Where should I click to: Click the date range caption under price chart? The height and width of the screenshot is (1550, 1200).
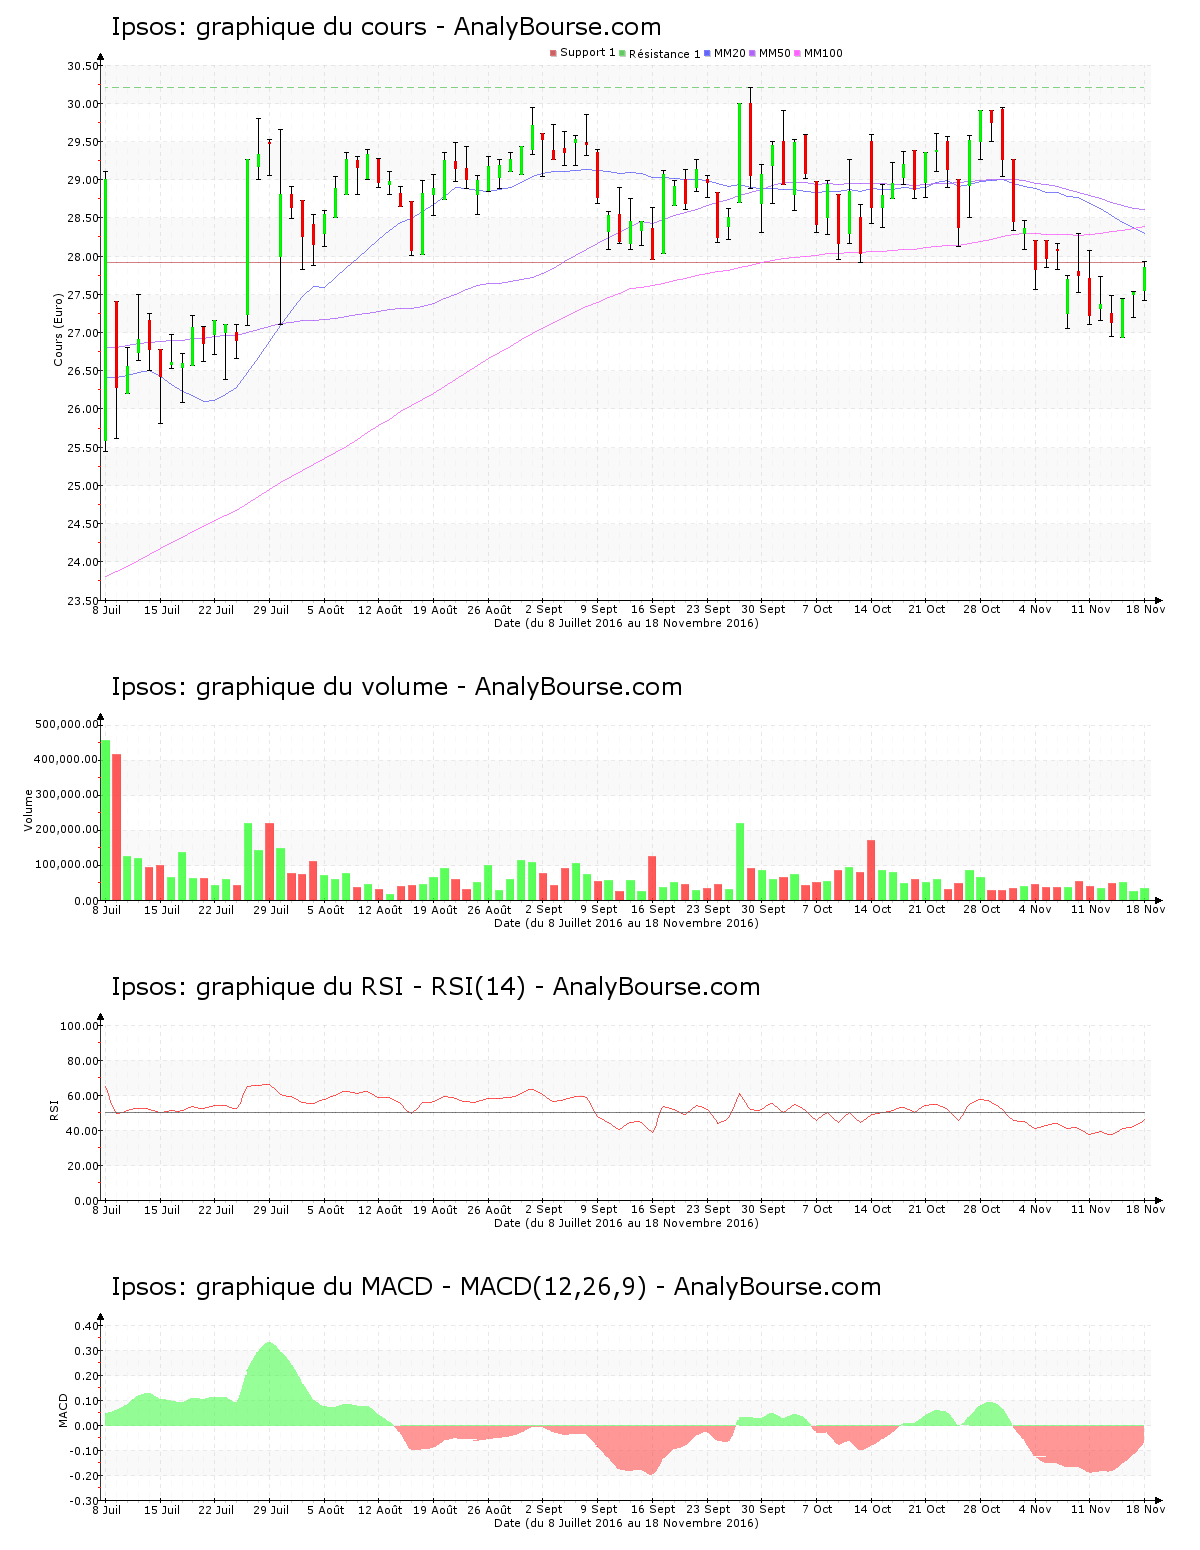(x=626, y=623)
